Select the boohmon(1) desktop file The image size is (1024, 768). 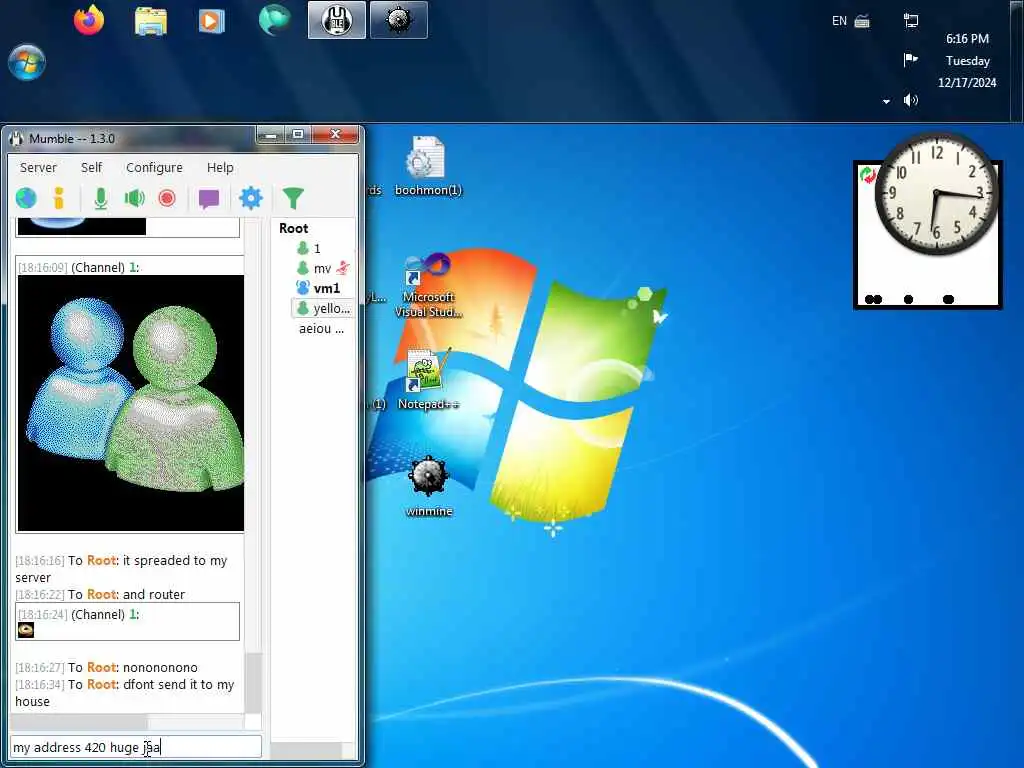tap(428, 166)
